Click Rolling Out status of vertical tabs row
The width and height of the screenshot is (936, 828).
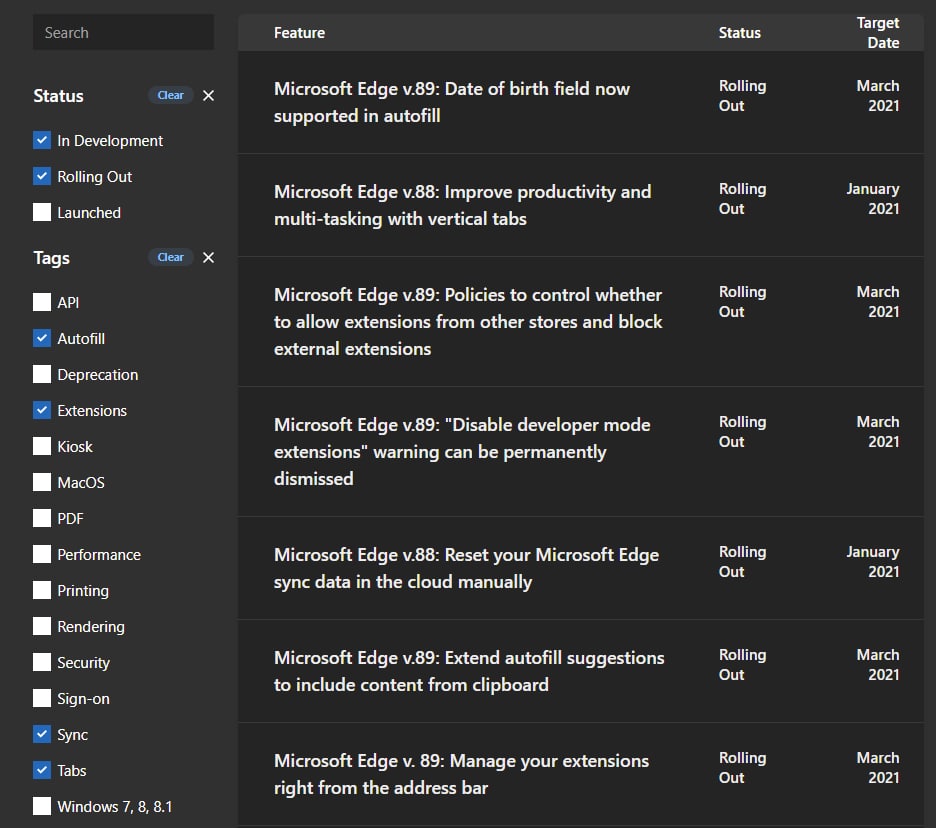coord(743,199)
